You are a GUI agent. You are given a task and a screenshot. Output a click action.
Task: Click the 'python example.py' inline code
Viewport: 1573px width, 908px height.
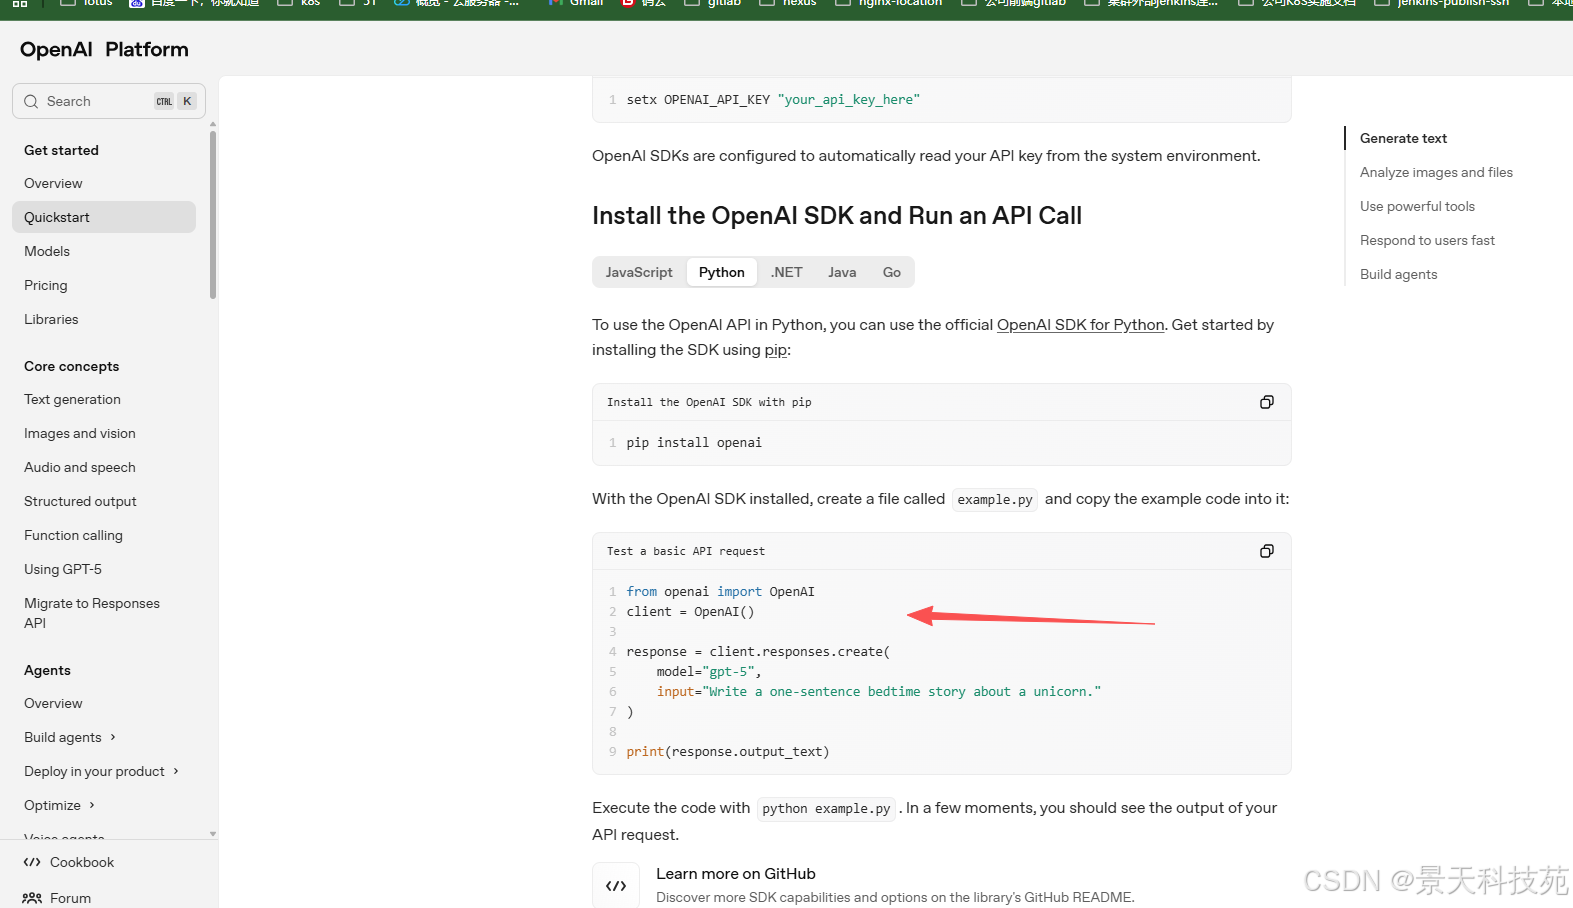click(826, 808)
